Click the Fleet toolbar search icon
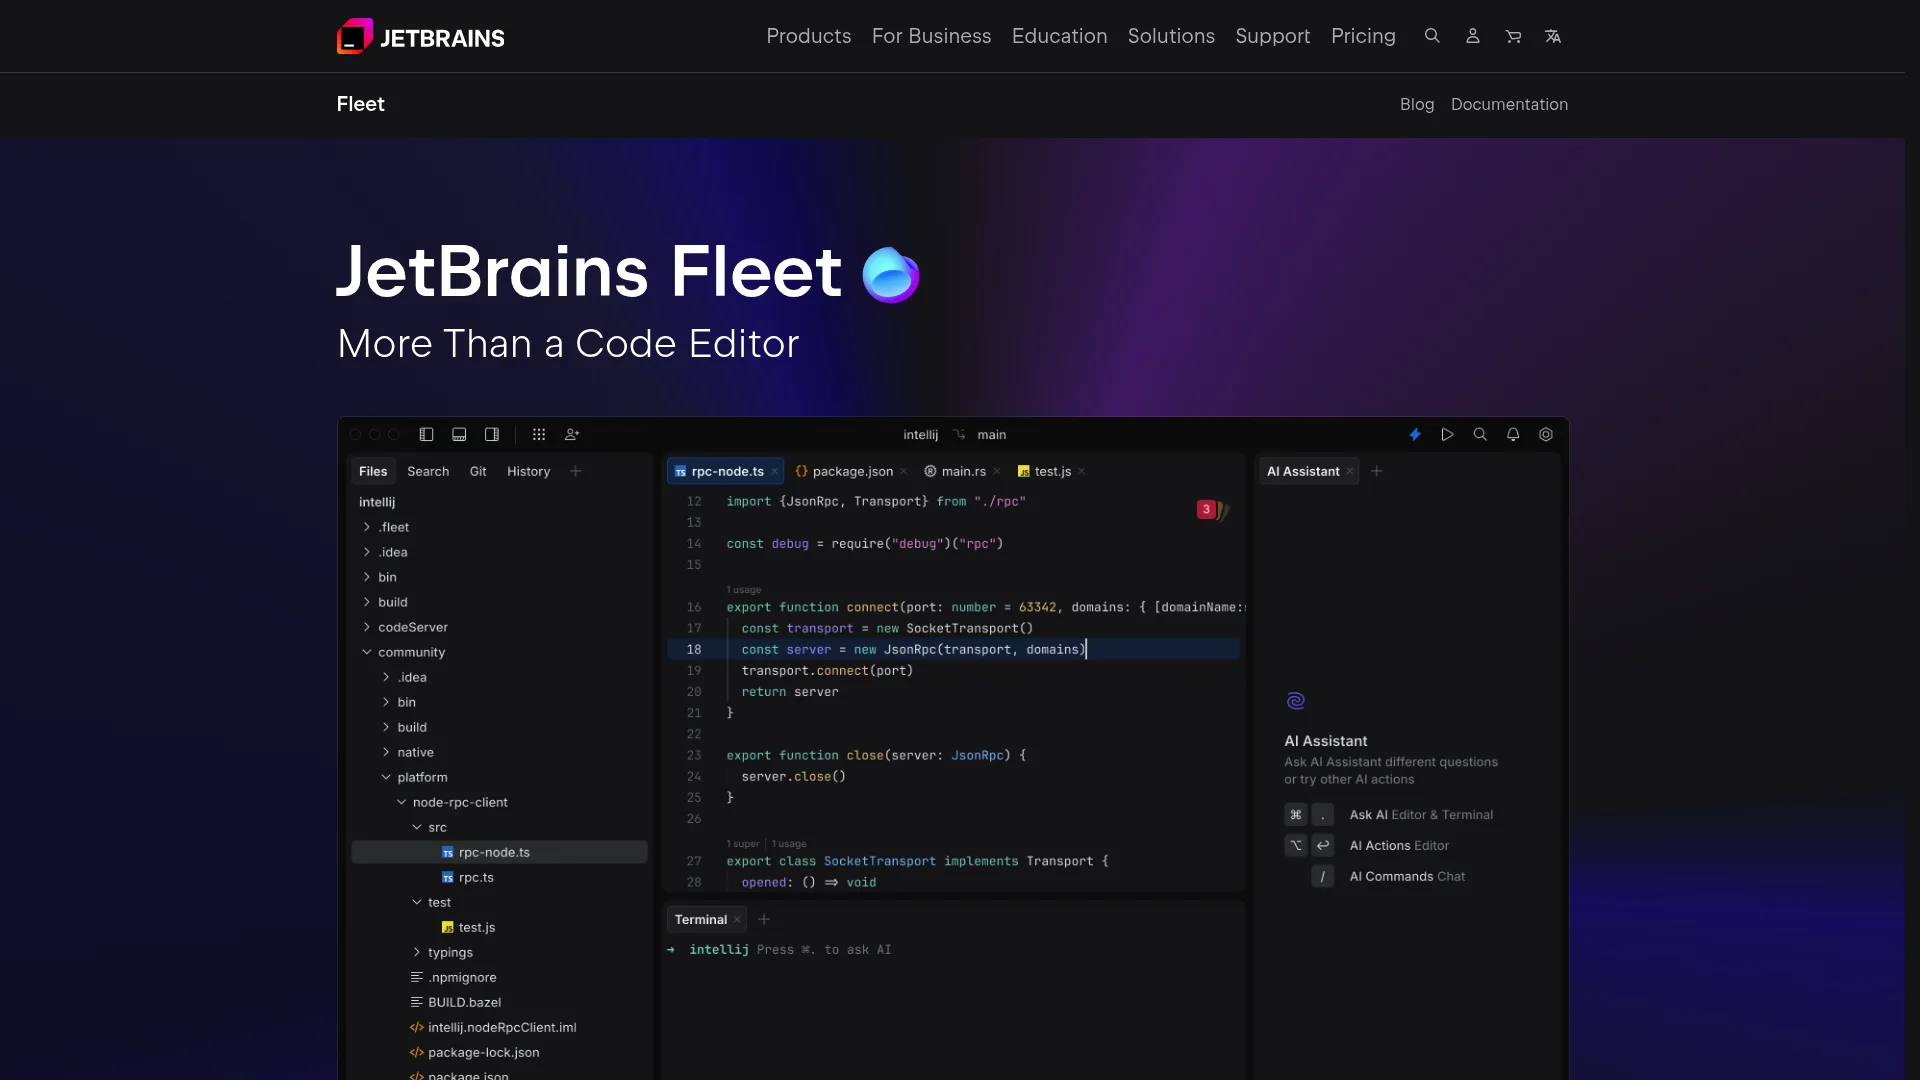Image resolution: width=1920 pixels, height=1080 pixels. click(x=1480, y=435)
